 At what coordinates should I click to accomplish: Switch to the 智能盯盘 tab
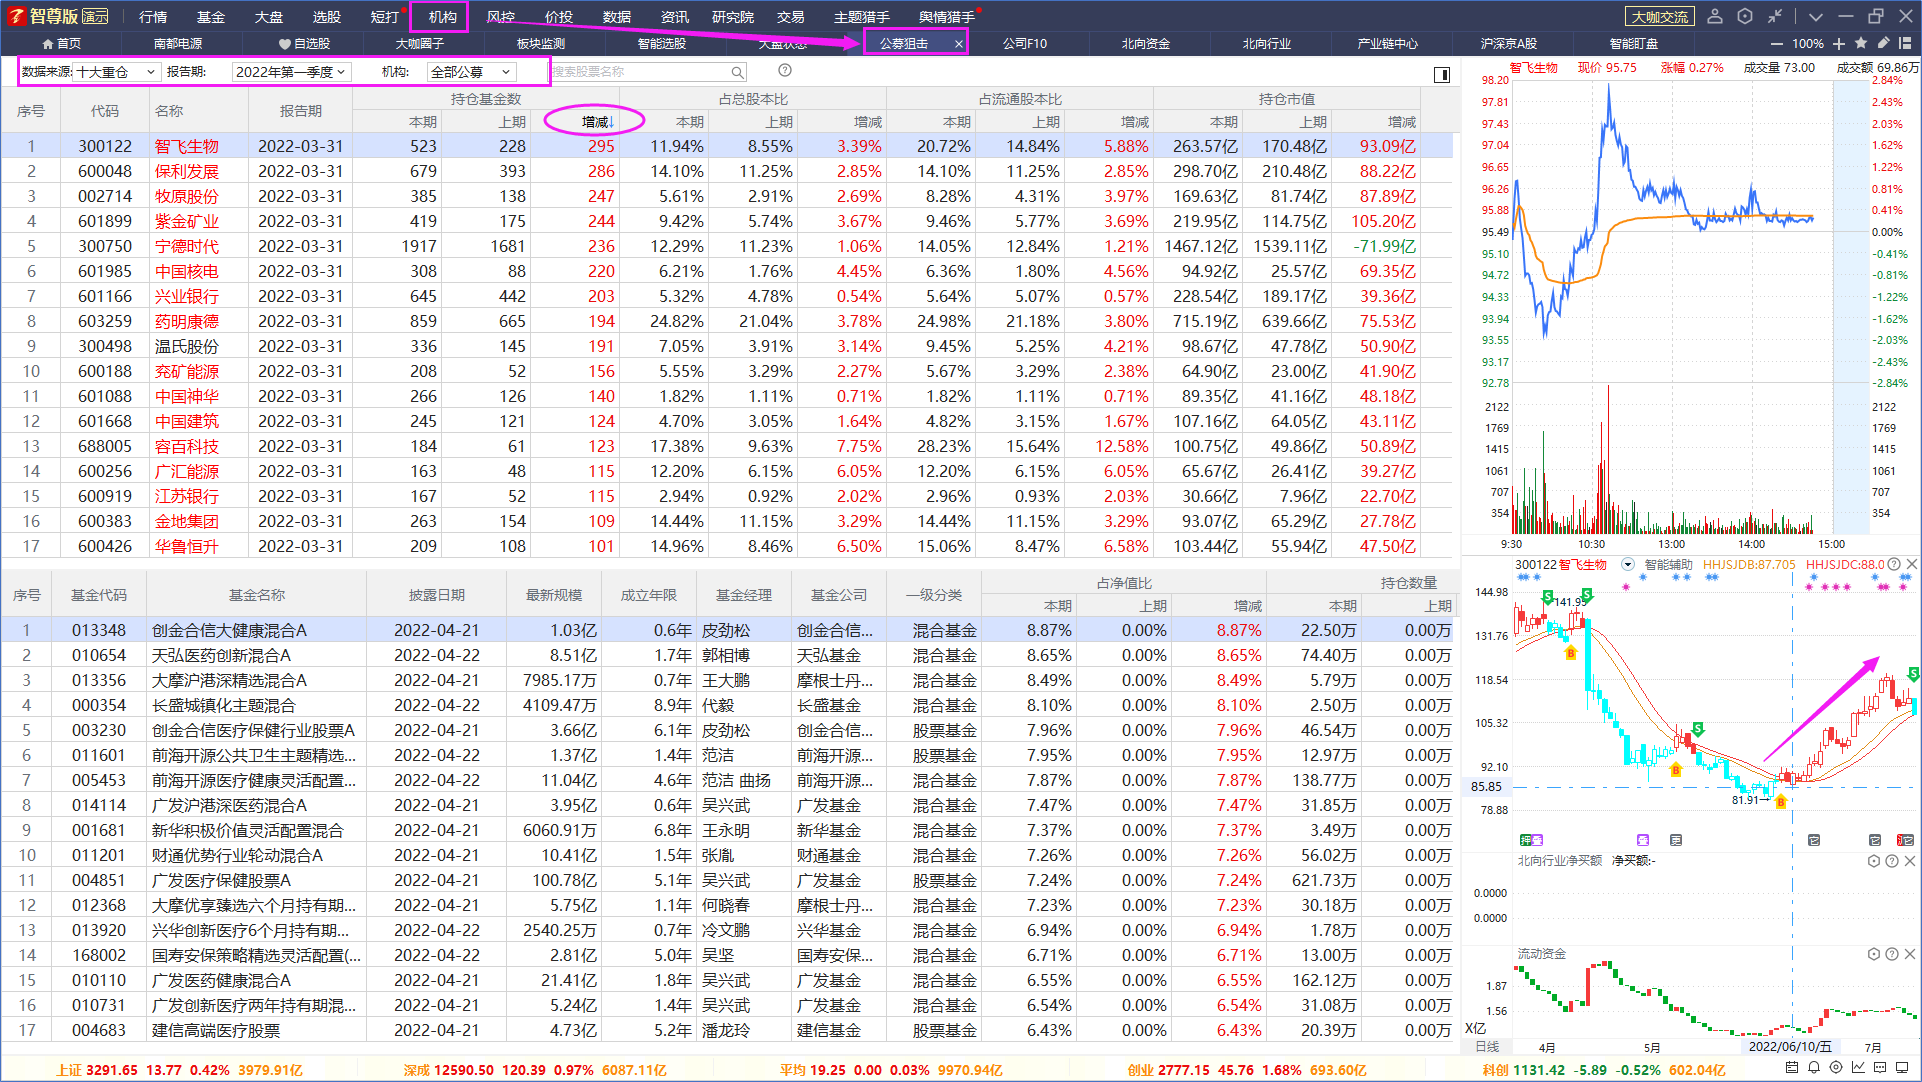click(x=1634, y=44)
